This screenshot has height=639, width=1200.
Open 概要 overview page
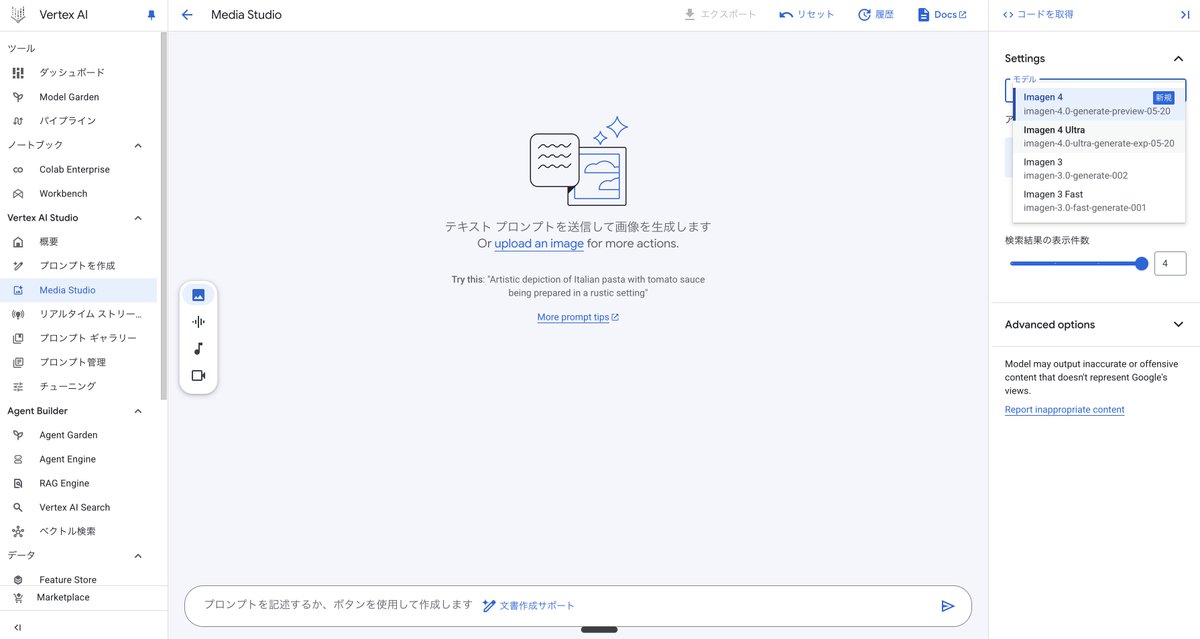click(80, 242)
